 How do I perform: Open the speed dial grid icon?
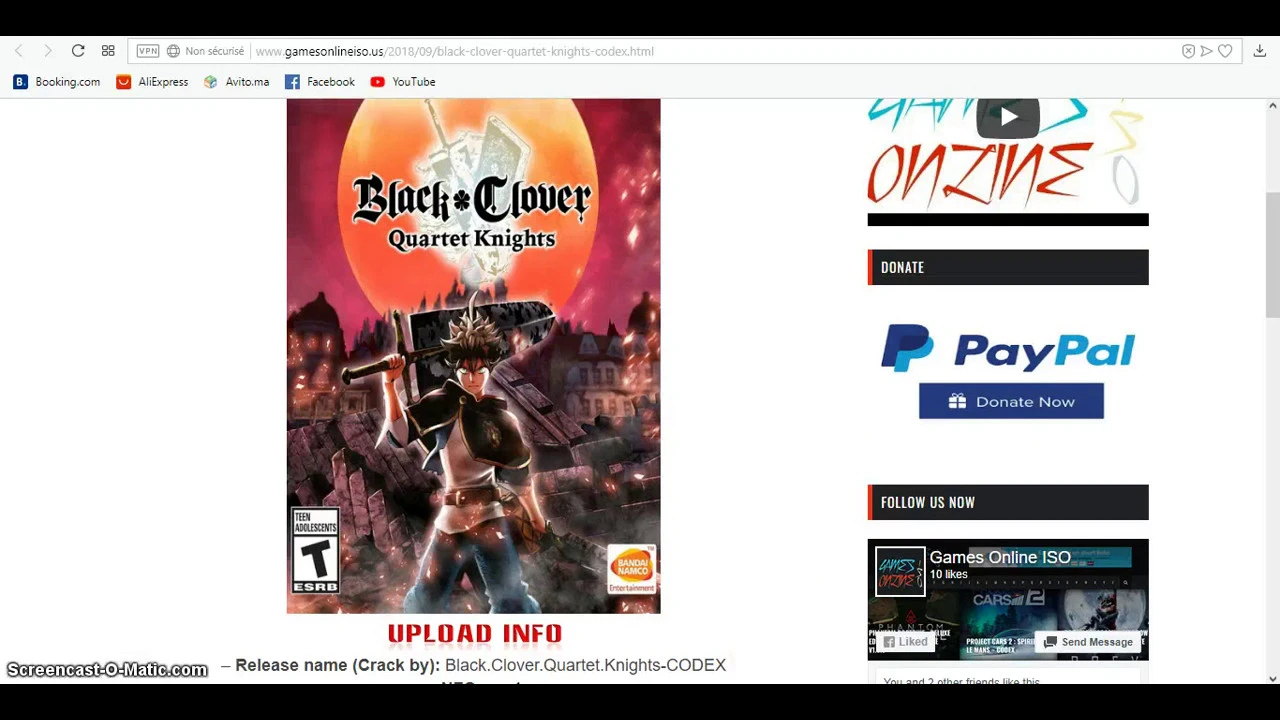click(x=108, y=51)
